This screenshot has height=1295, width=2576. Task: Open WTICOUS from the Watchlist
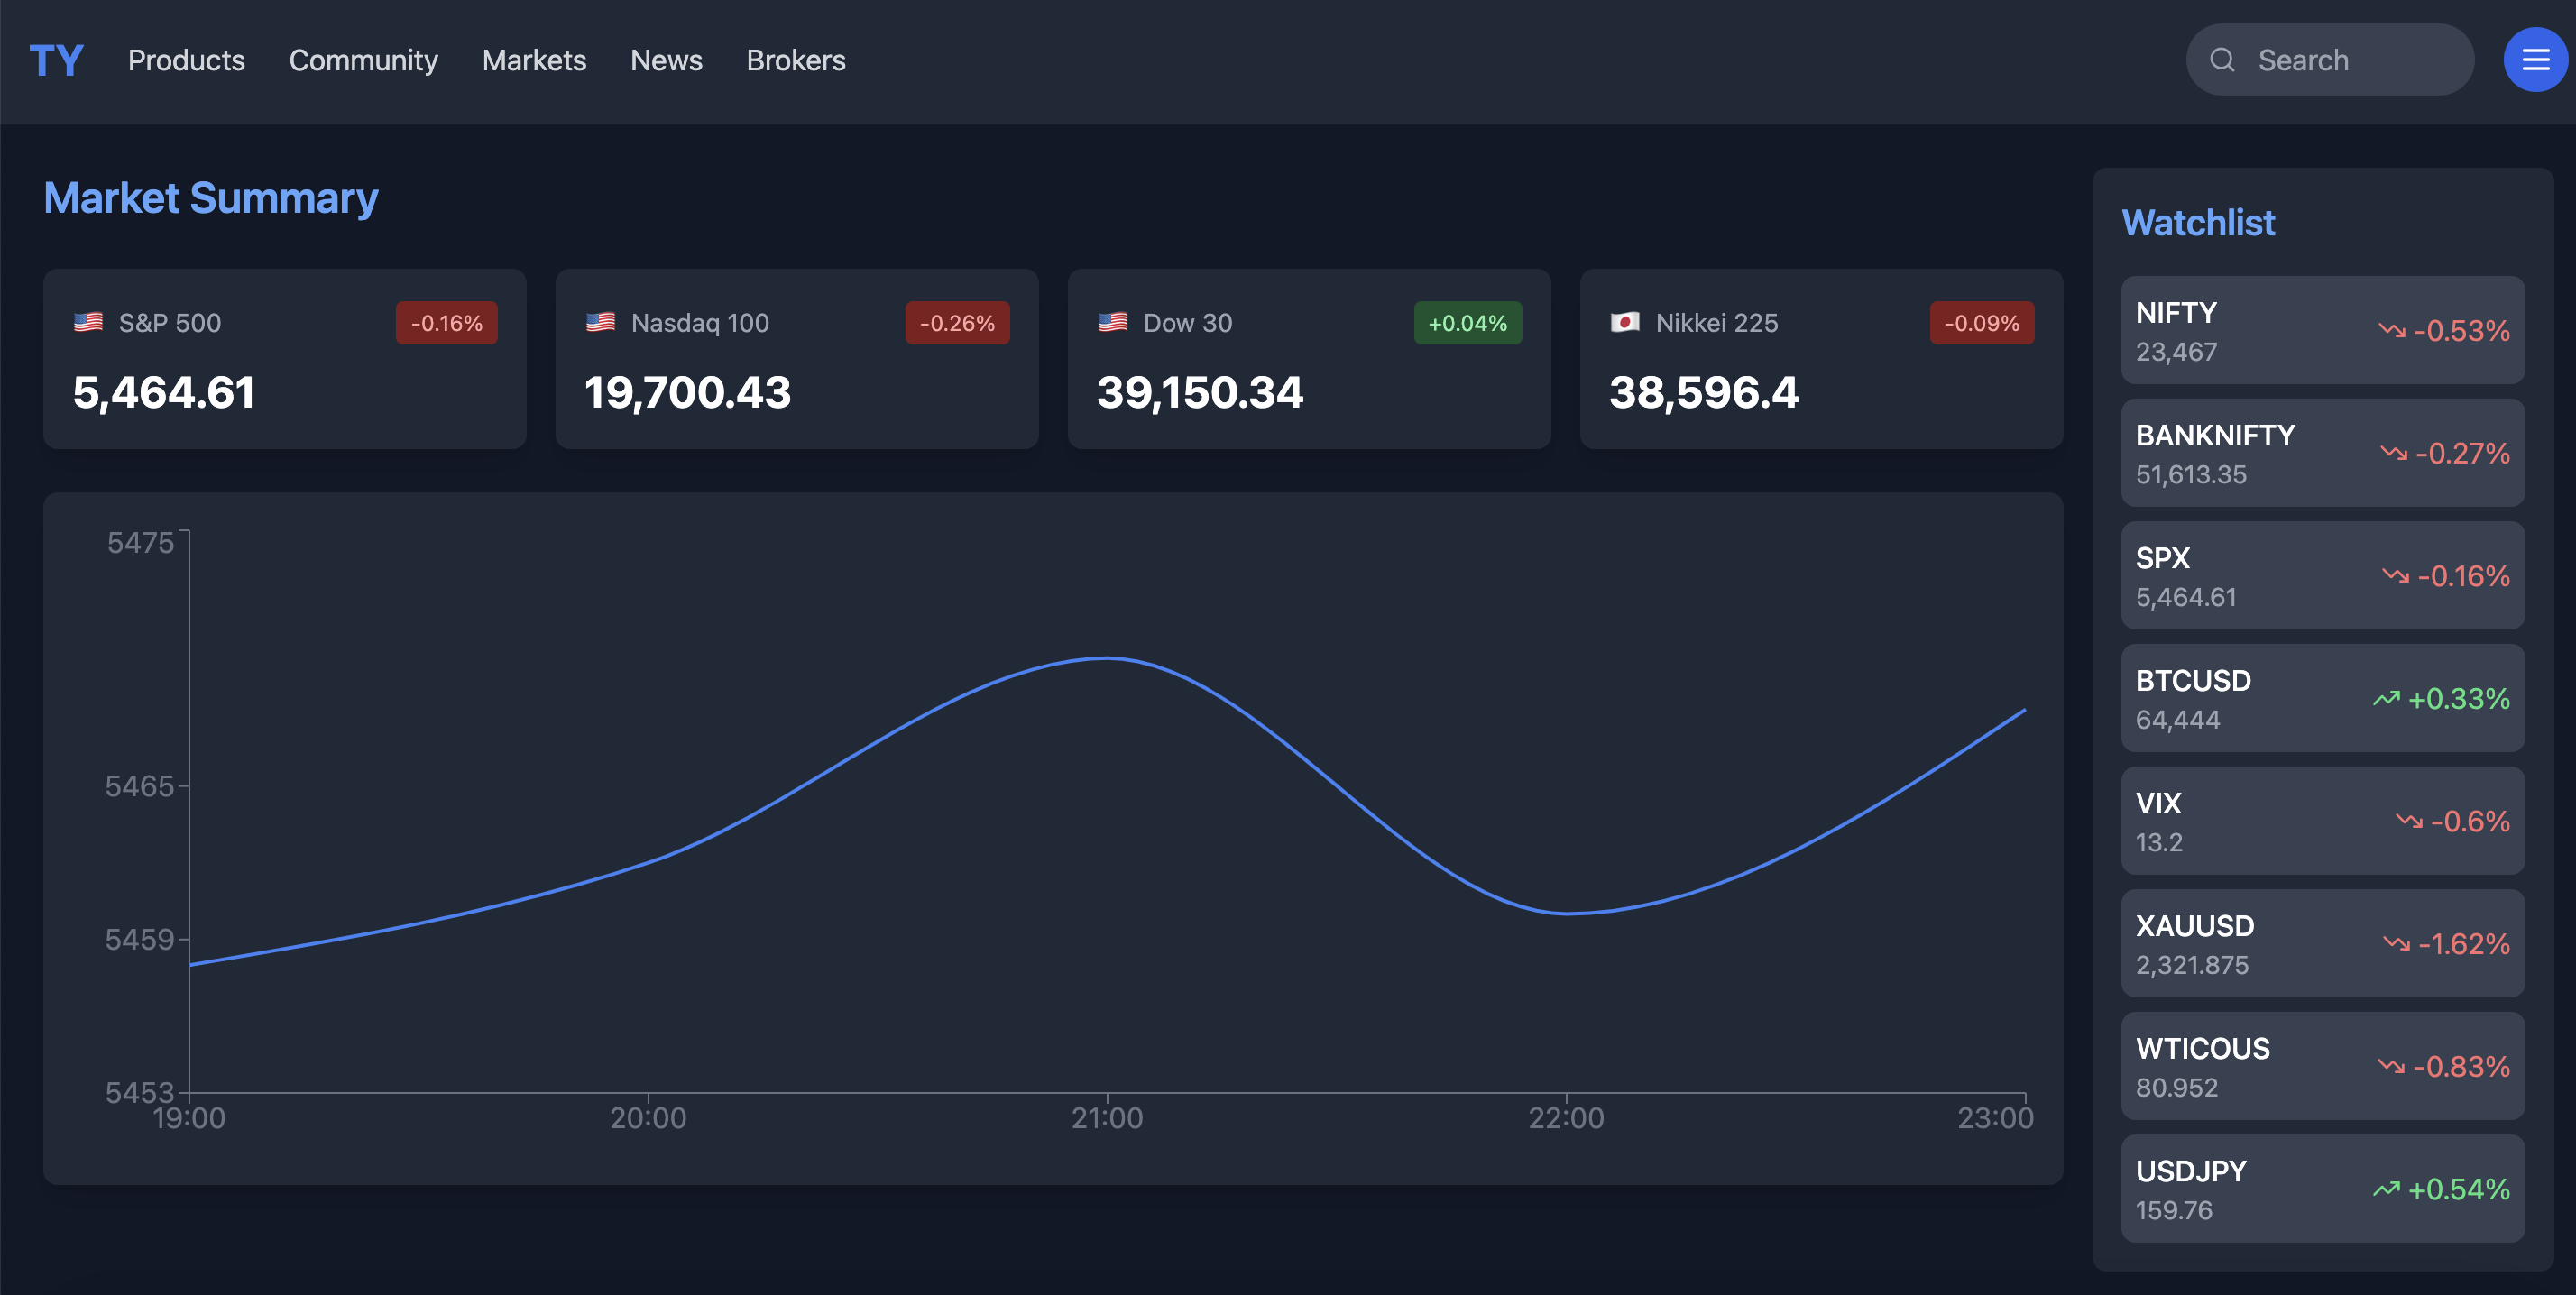(x=2322, y=1065)
